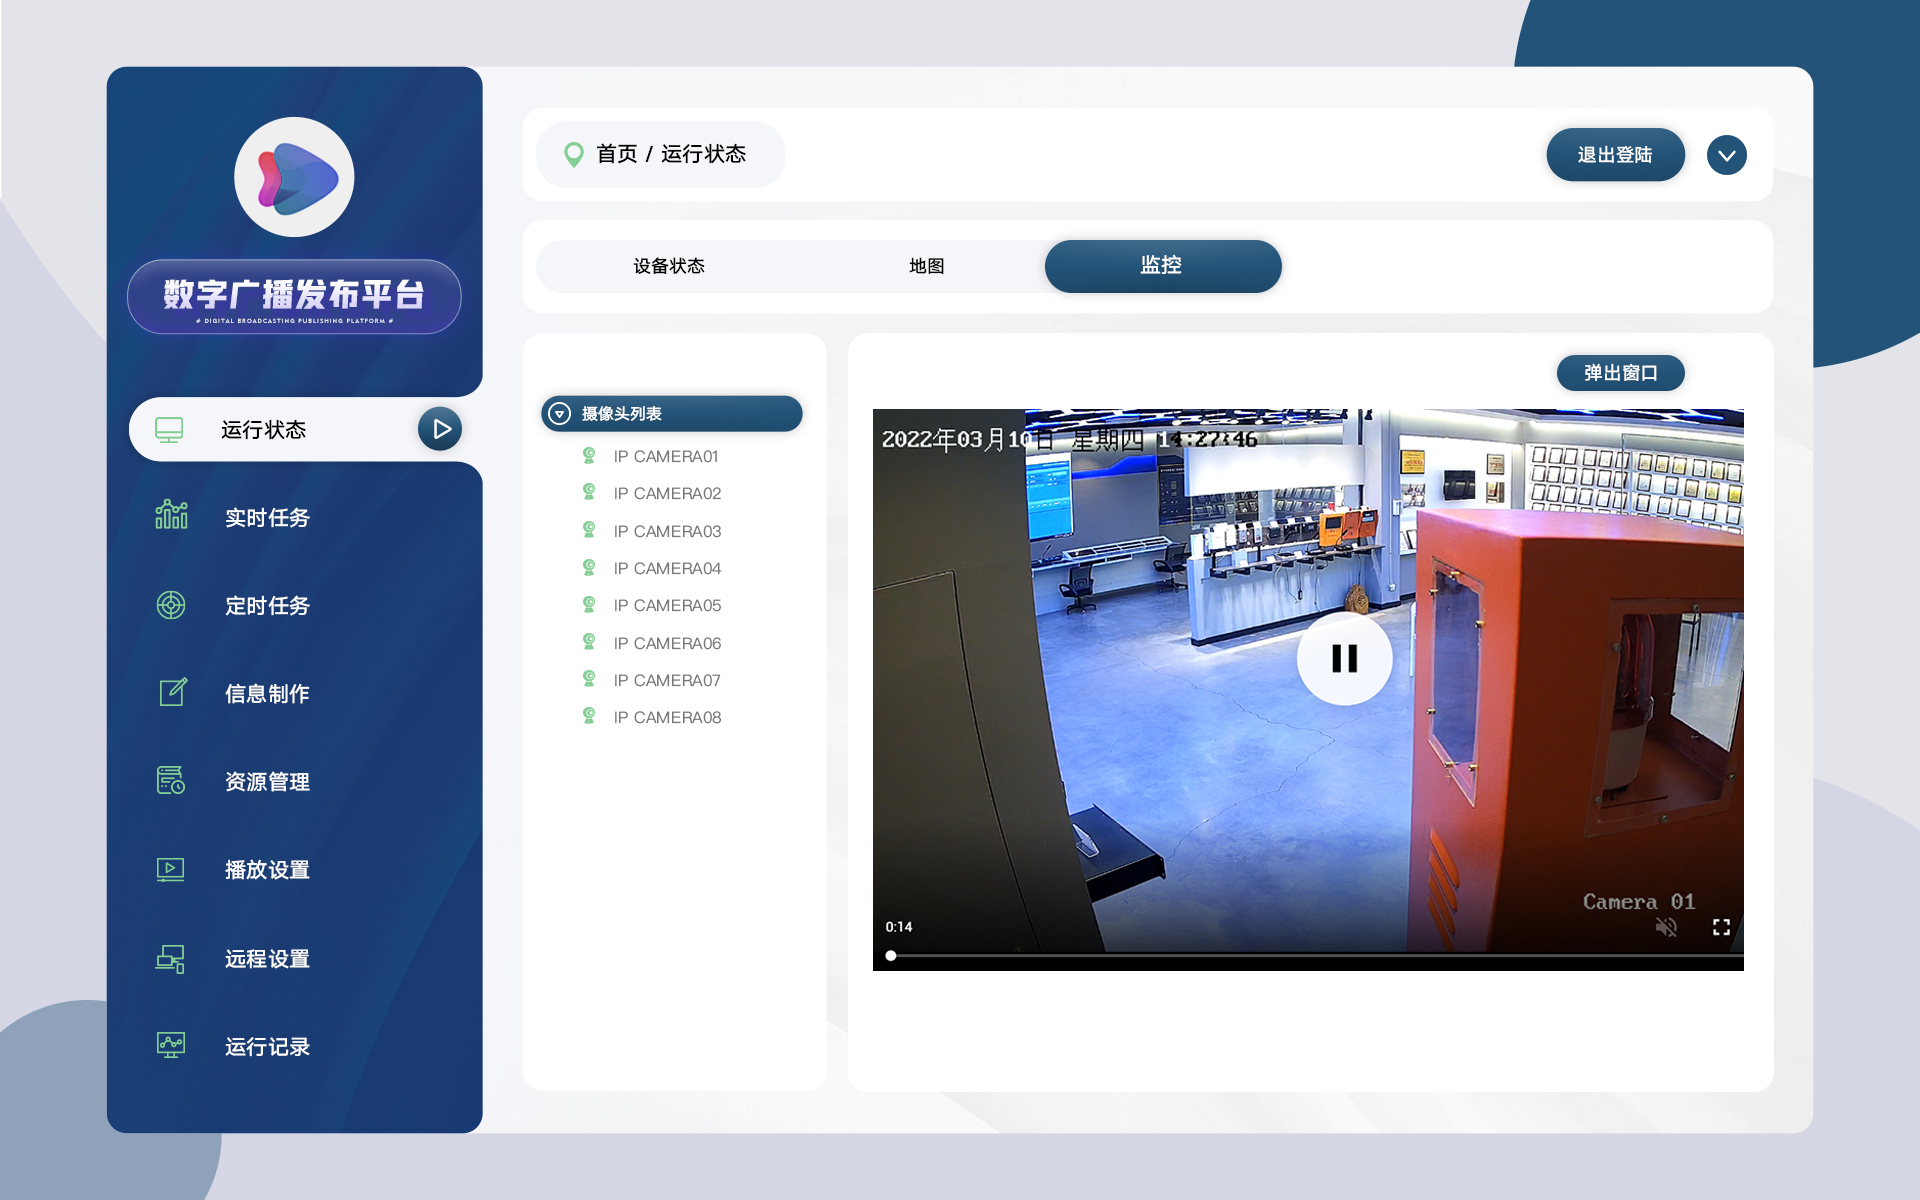Click the 运行状态 breadcrumb text
The image size is (1920, 1200).
pos(703,154)
